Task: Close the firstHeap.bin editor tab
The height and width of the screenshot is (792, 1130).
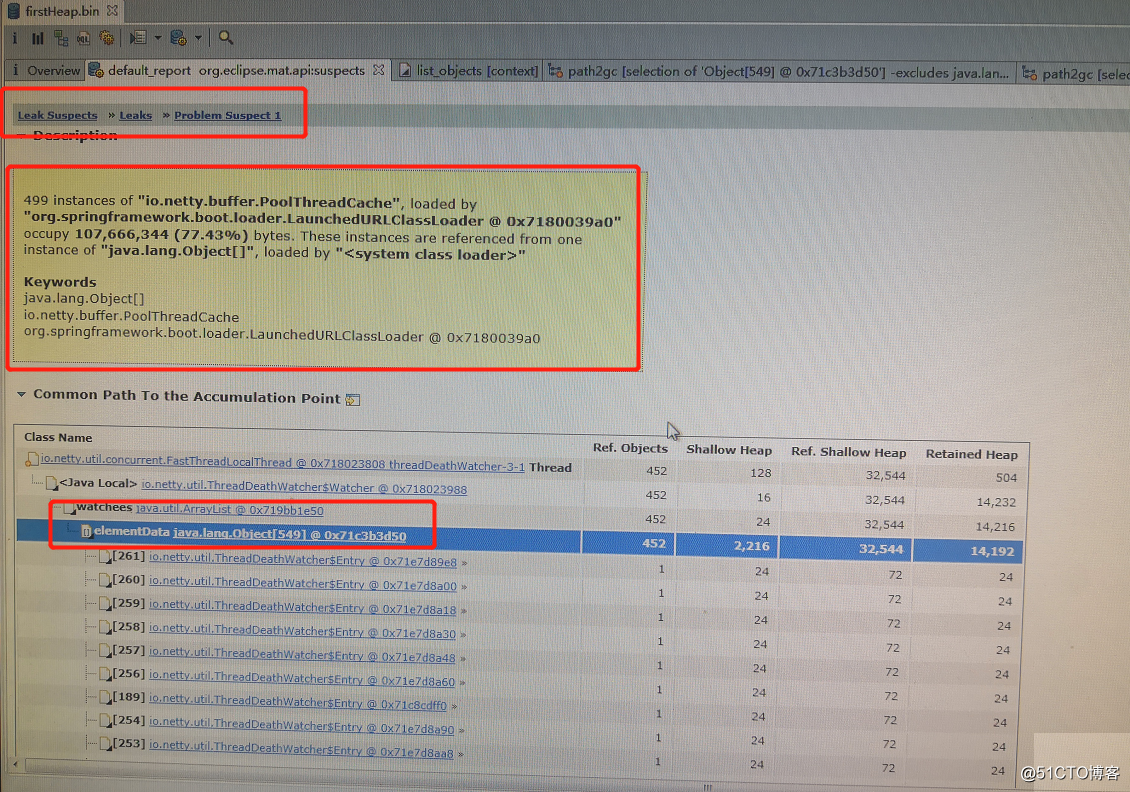Action: pyautogui.click(x=112, y=11)
